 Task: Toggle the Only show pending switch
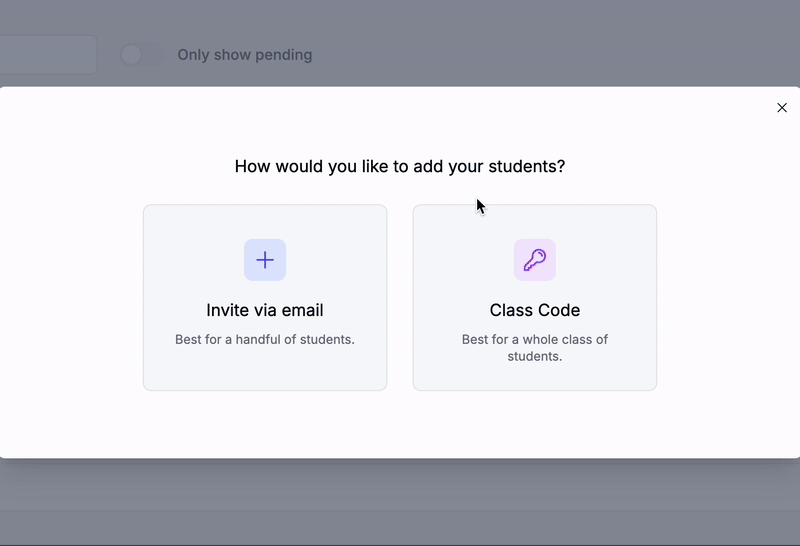141,55
